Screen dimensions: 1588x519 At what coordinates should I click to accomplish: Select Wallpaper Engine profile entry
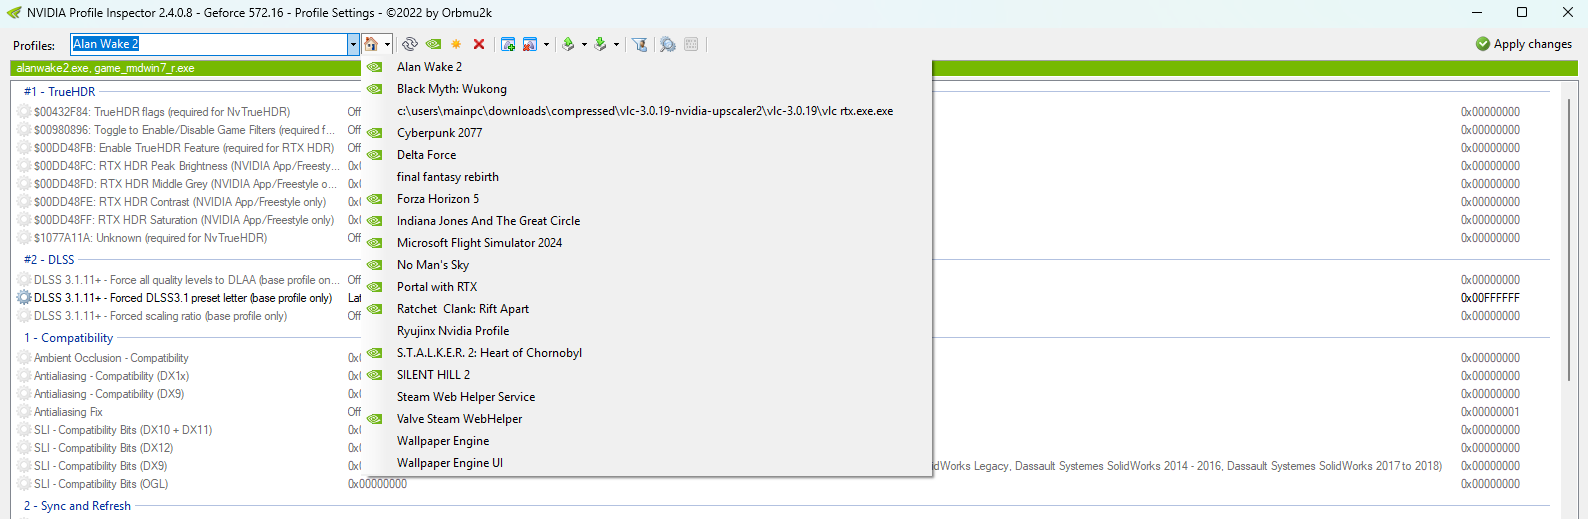point(647,441)
